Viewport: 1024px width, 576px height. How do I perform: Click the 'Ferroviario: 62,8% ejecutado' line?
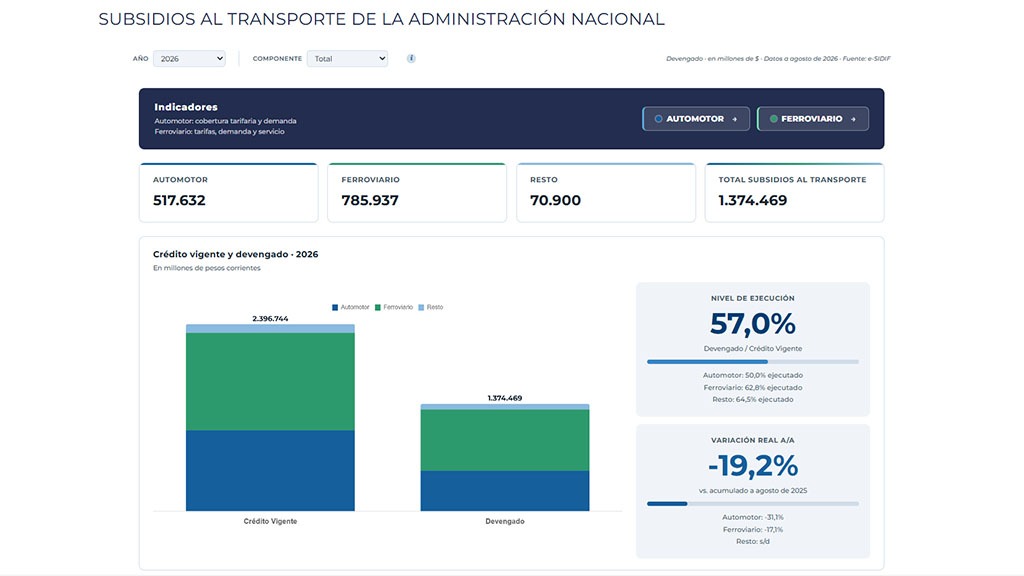coord(753,387)
